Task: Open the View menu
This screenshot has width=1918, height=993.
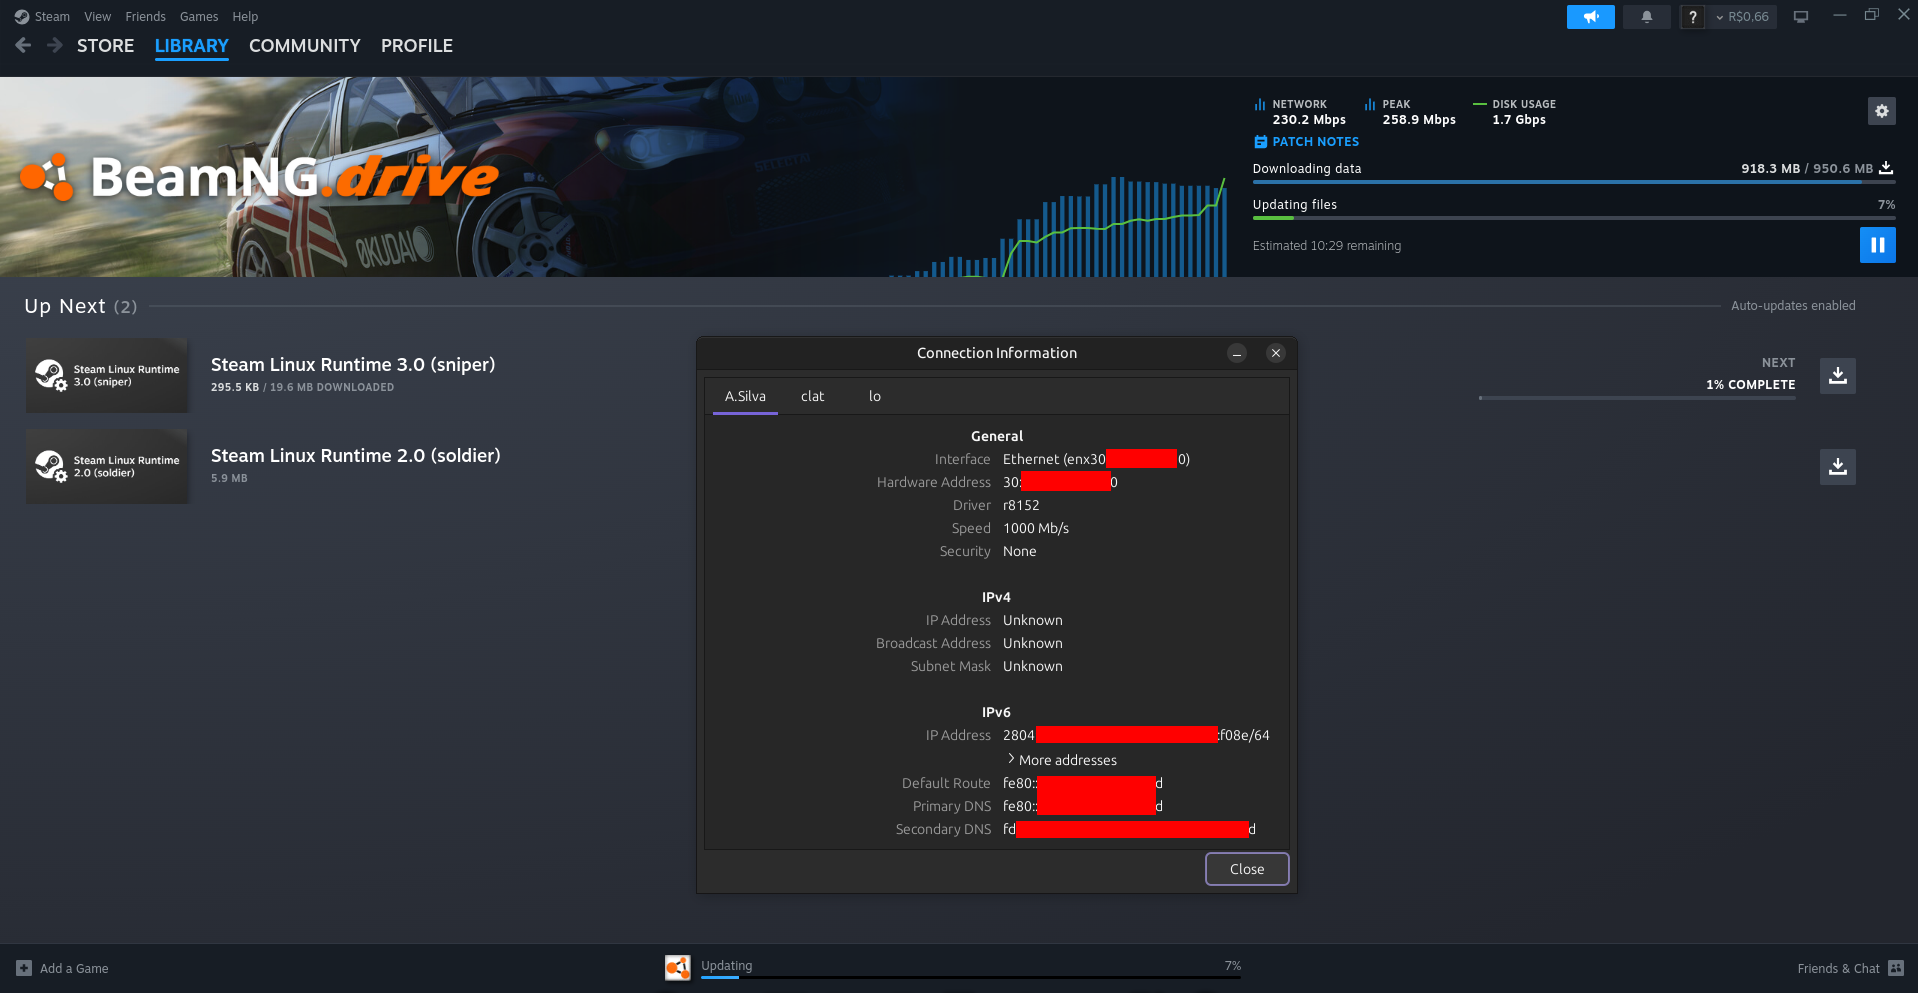Action: coord(97,17)
